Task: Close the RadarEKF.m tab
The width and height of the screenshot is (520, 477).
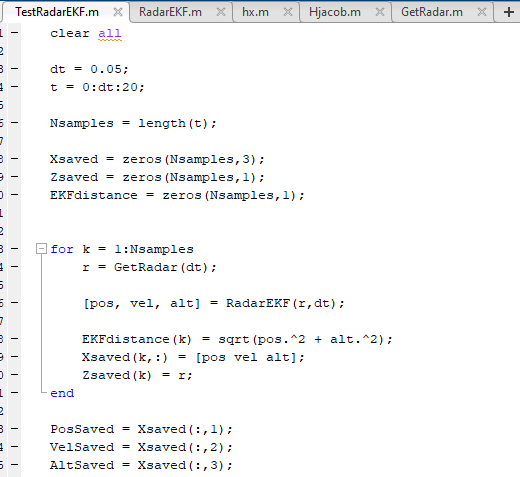Action: coord(221,12)
